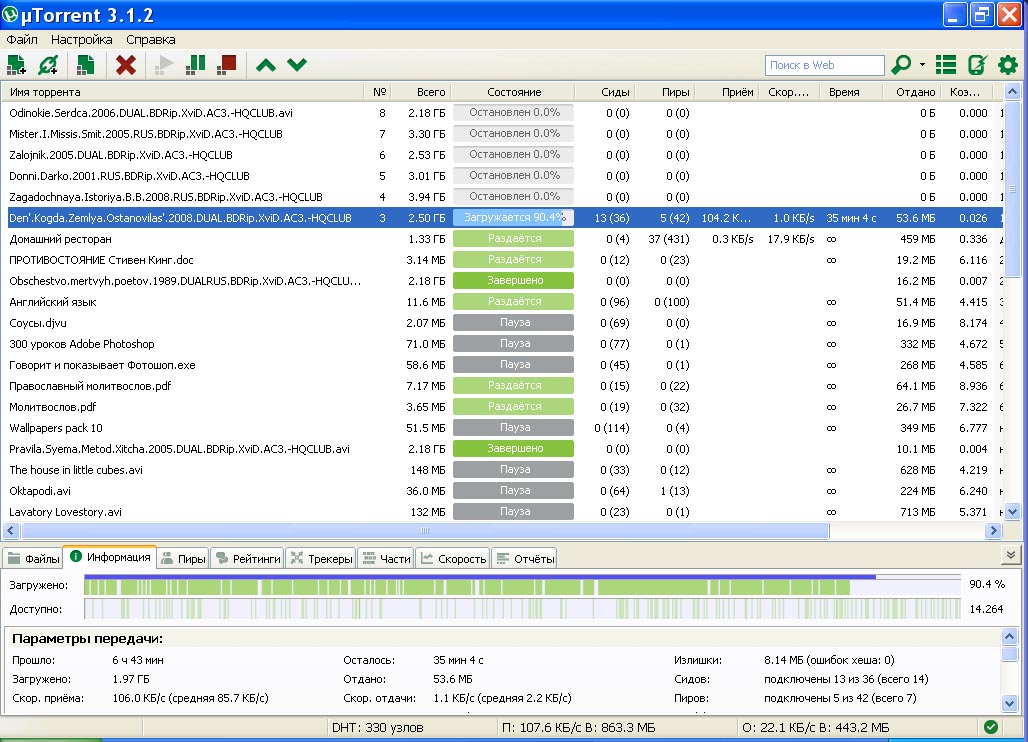Switch to the Части tab
Image resolution: width=1028 pixels, height=742 pixels.
(x=386, y=559)
